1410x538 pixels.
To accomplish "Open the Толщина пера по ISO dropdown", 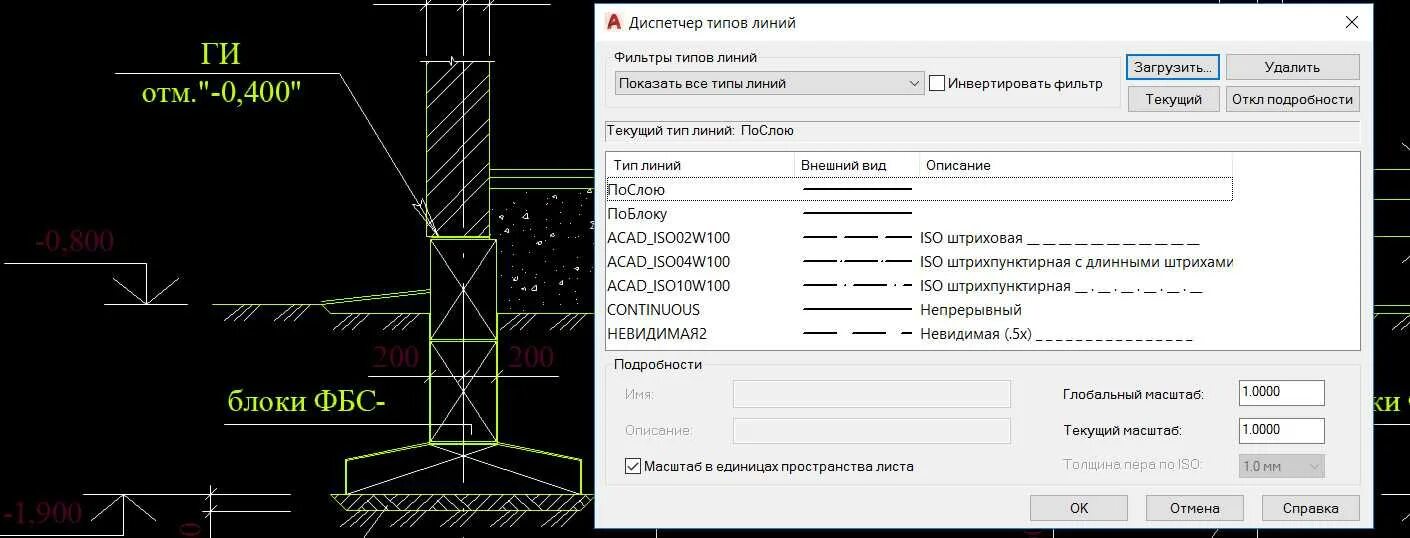I will pyautogui.click(x=1281, y=466).
